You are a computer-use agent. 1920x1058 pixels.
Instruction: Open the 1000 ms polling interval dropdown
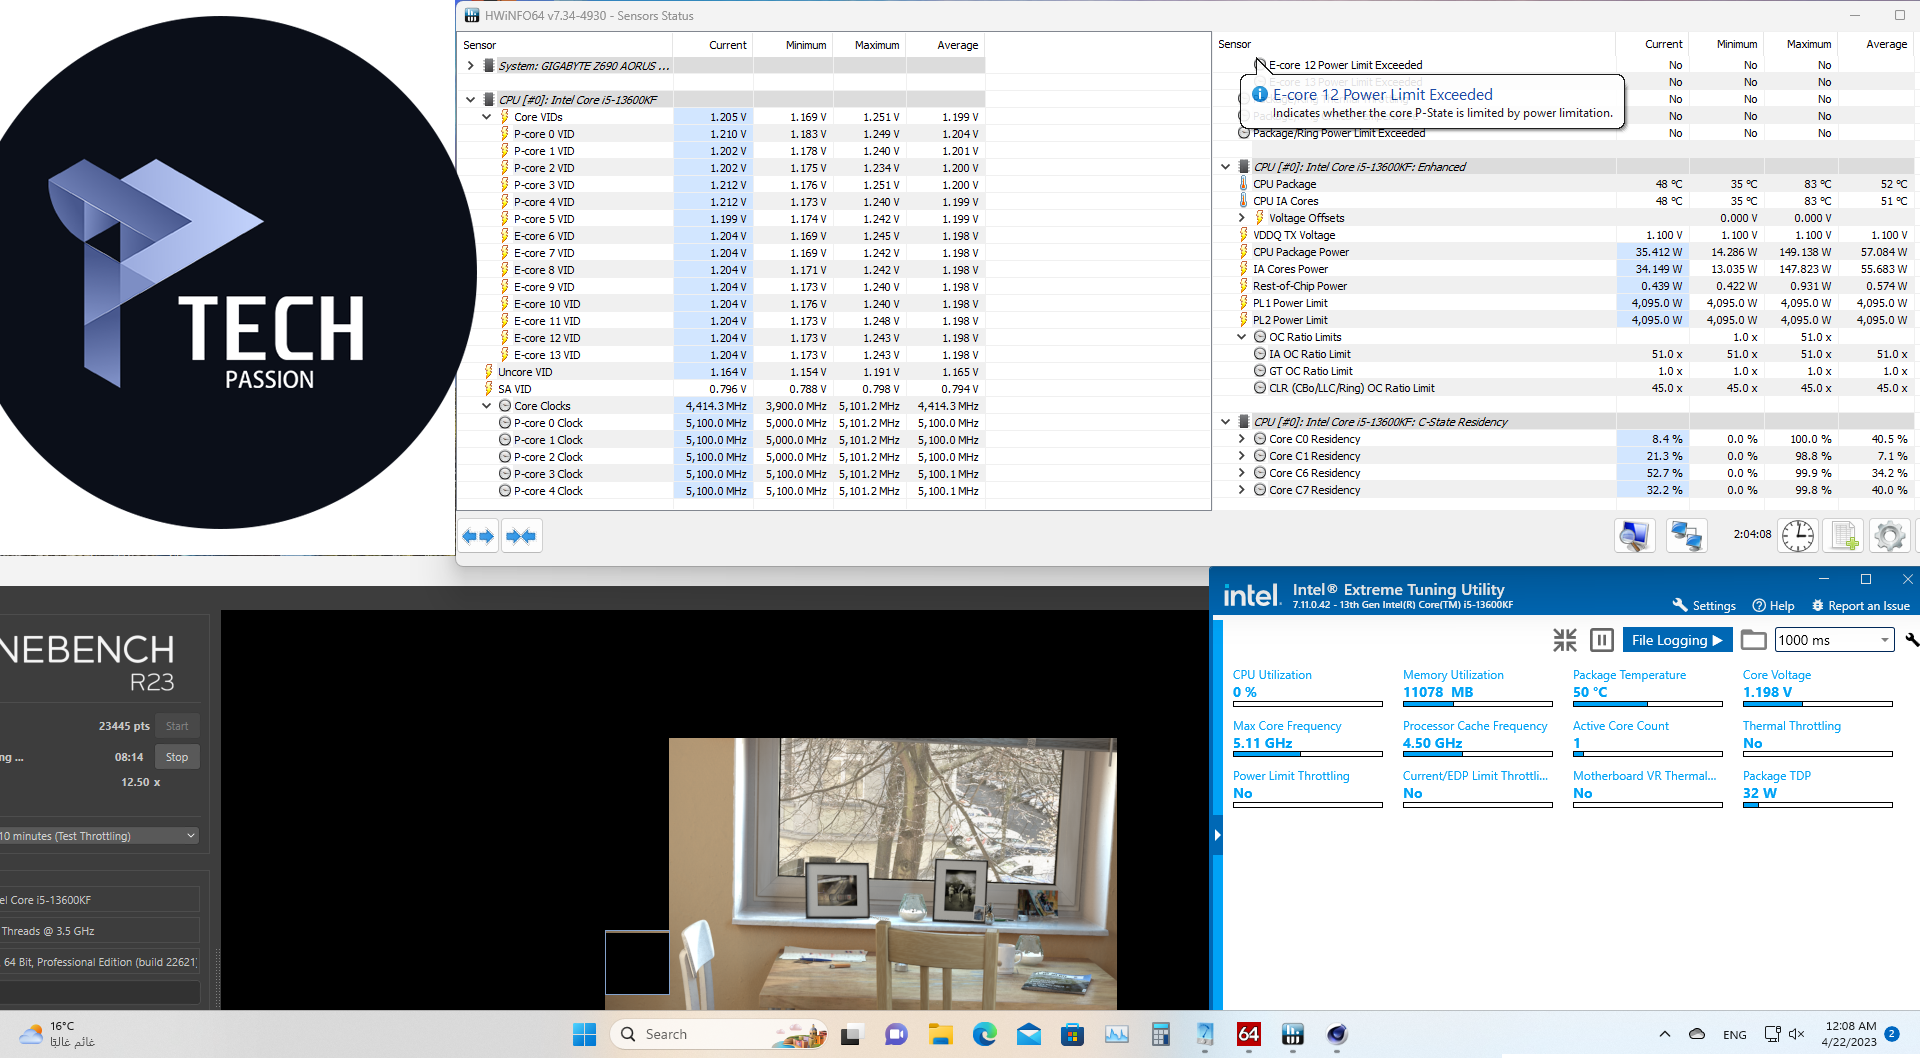pos(1834,640)
